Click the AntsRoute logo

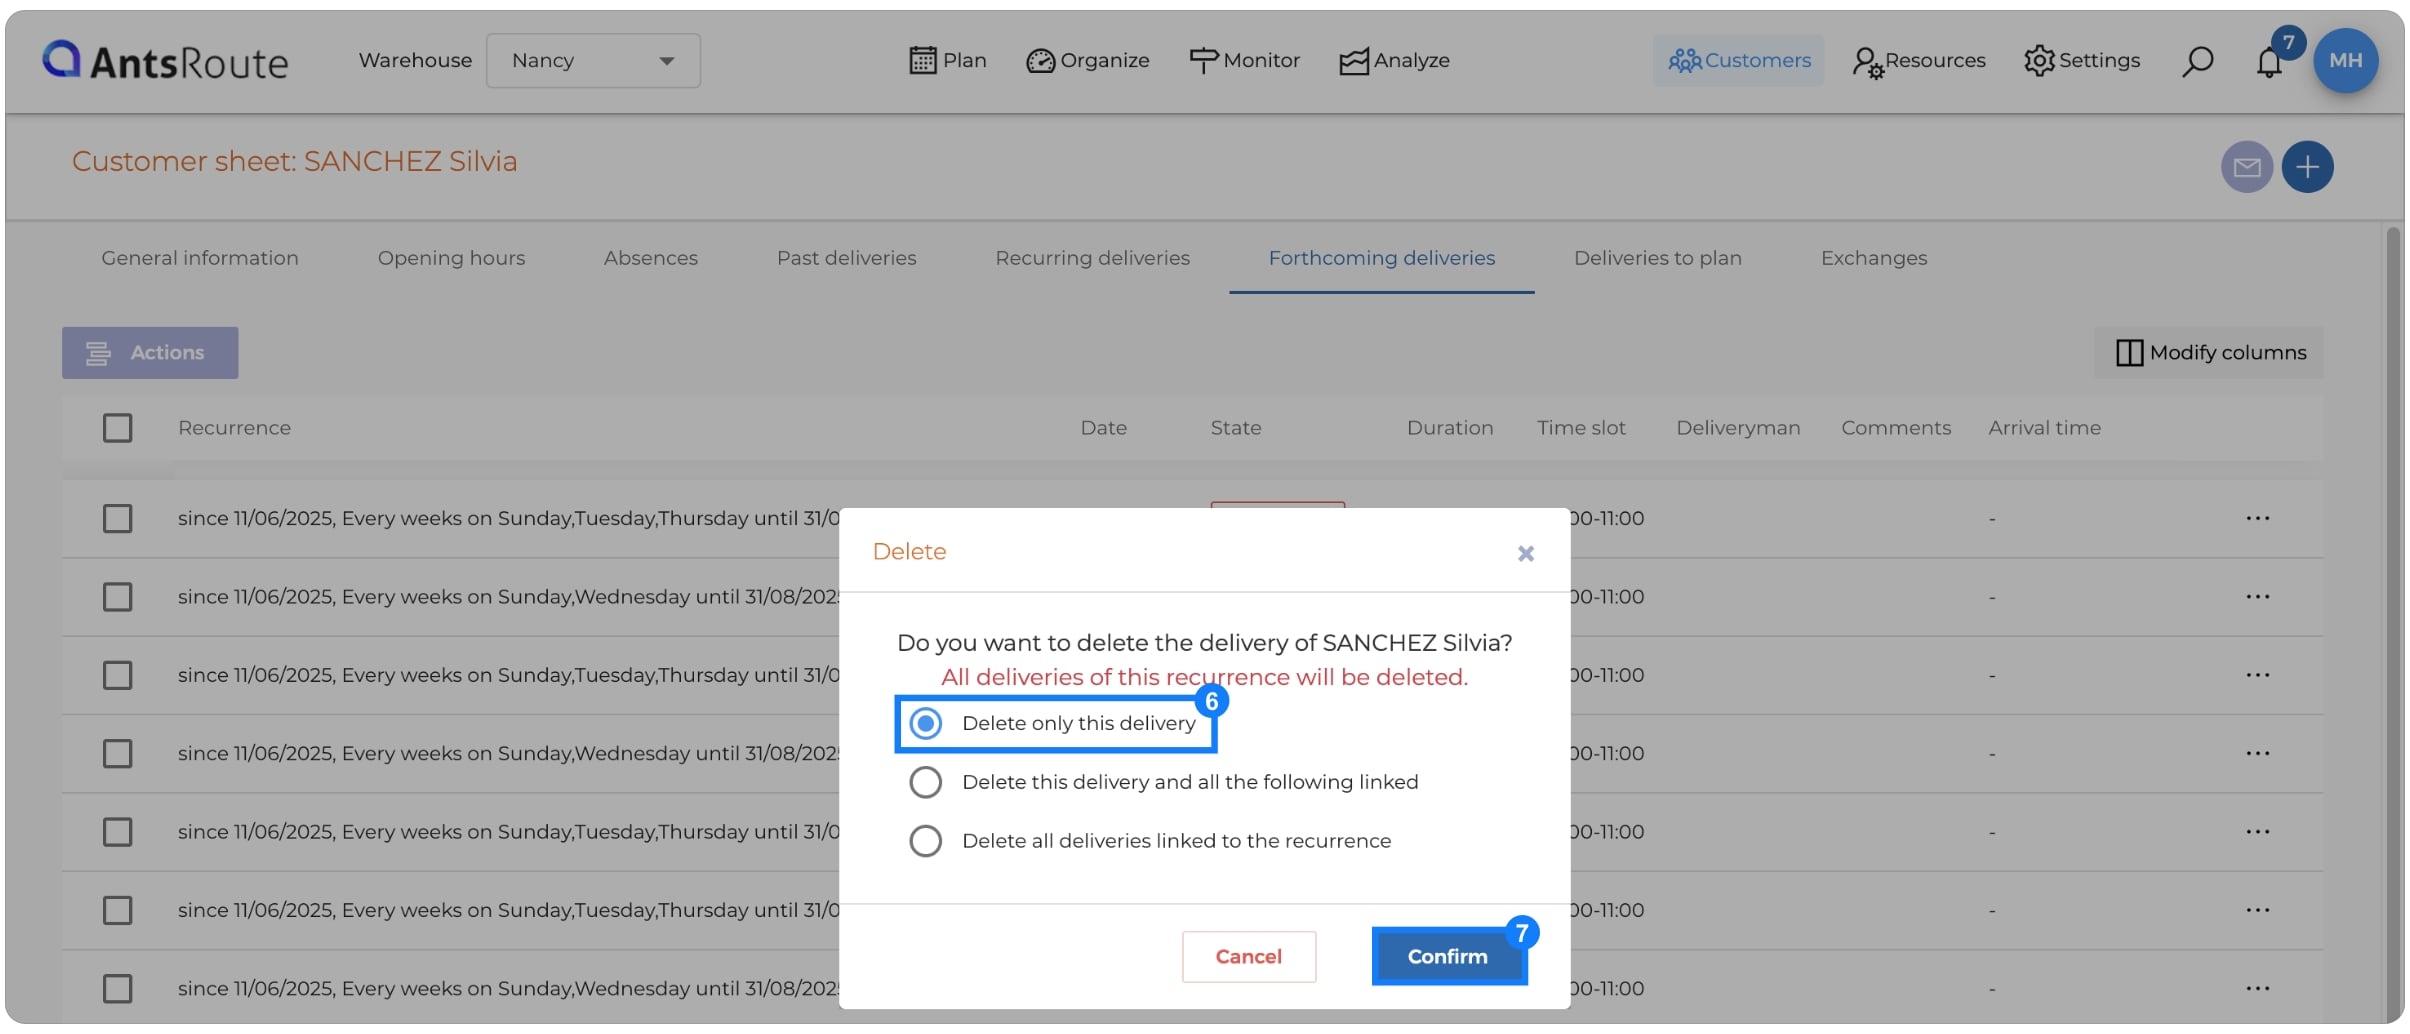(165, 61)
